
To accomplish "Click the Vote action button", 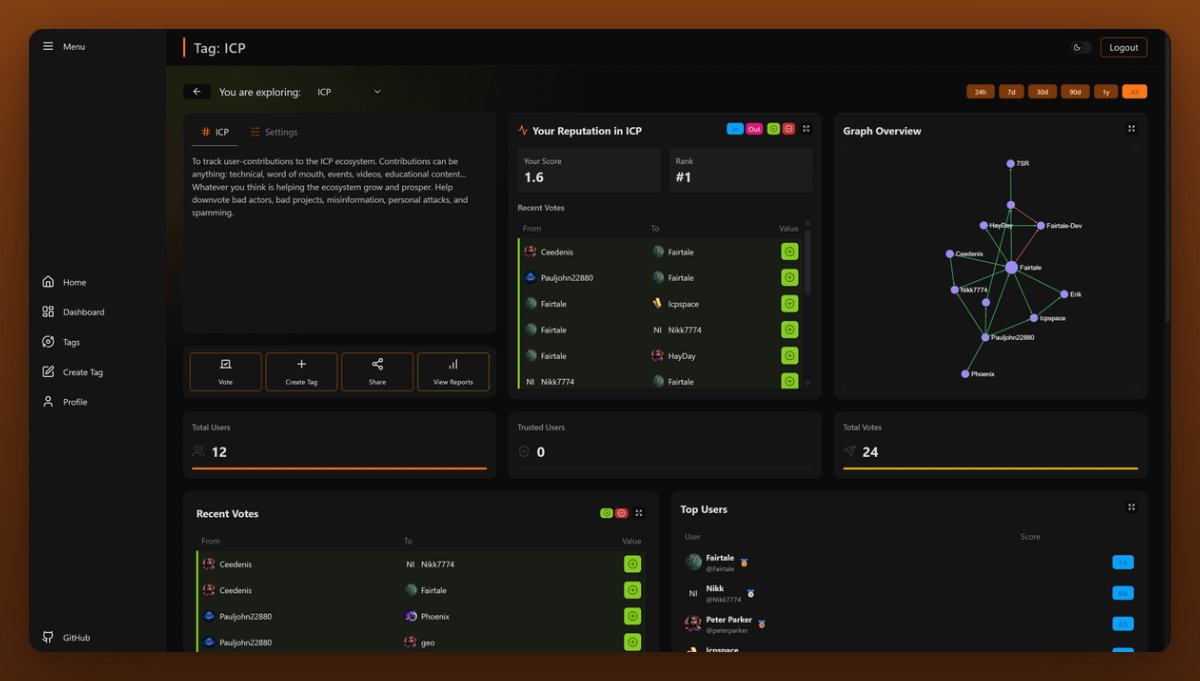I will 225,371.
